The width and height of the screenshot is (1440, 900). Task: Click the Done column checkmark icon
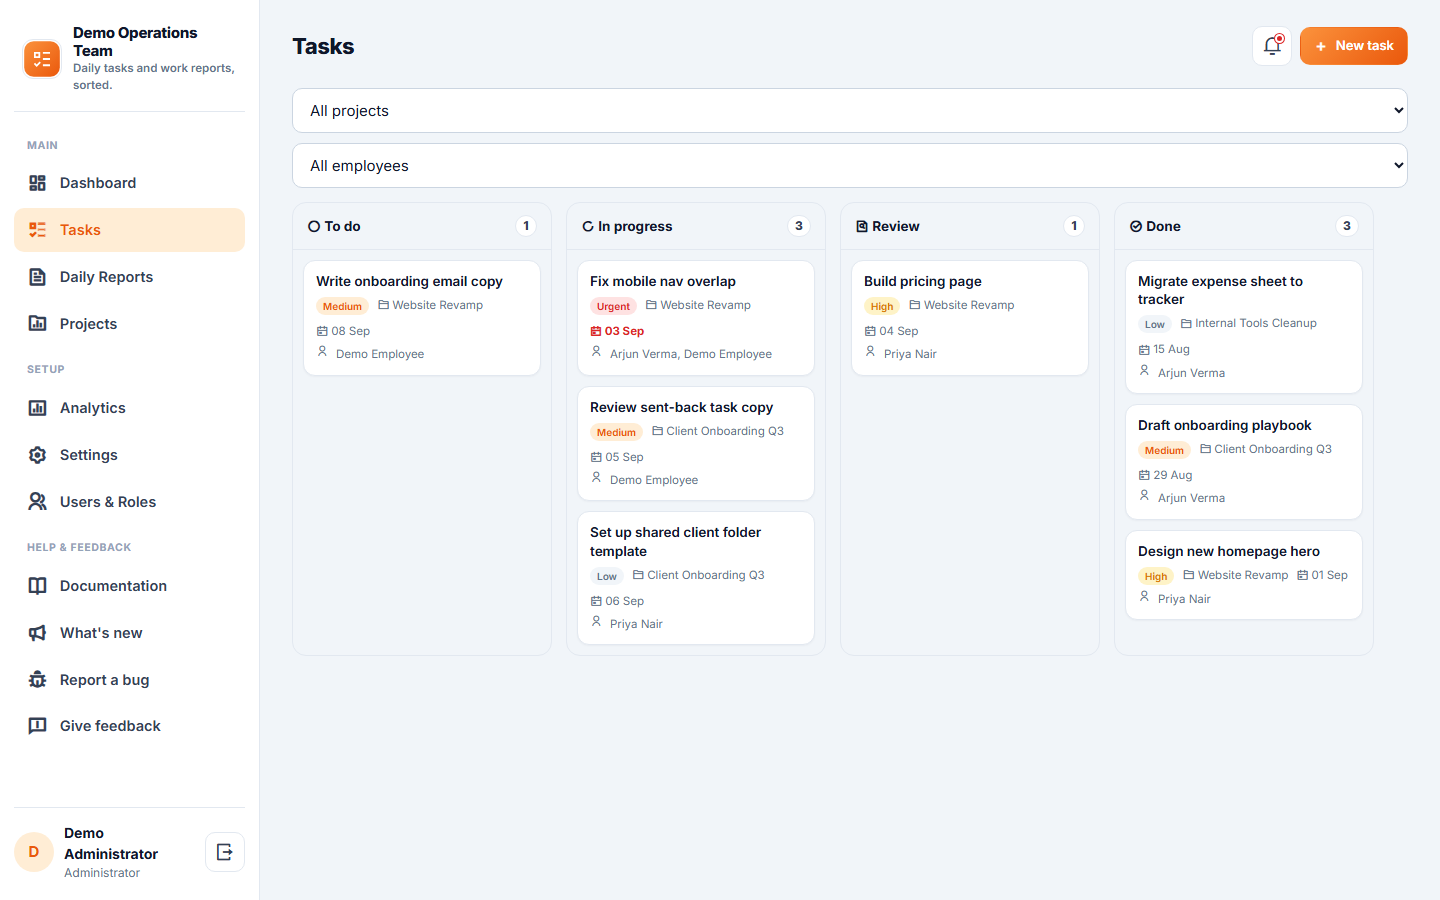point(1136,227)
